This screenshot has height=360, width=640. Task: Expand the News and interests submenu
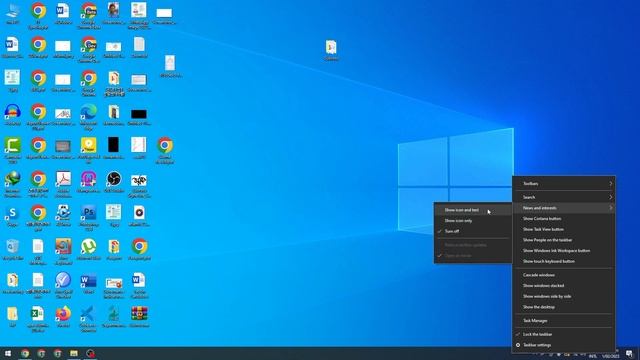[564, 208]
